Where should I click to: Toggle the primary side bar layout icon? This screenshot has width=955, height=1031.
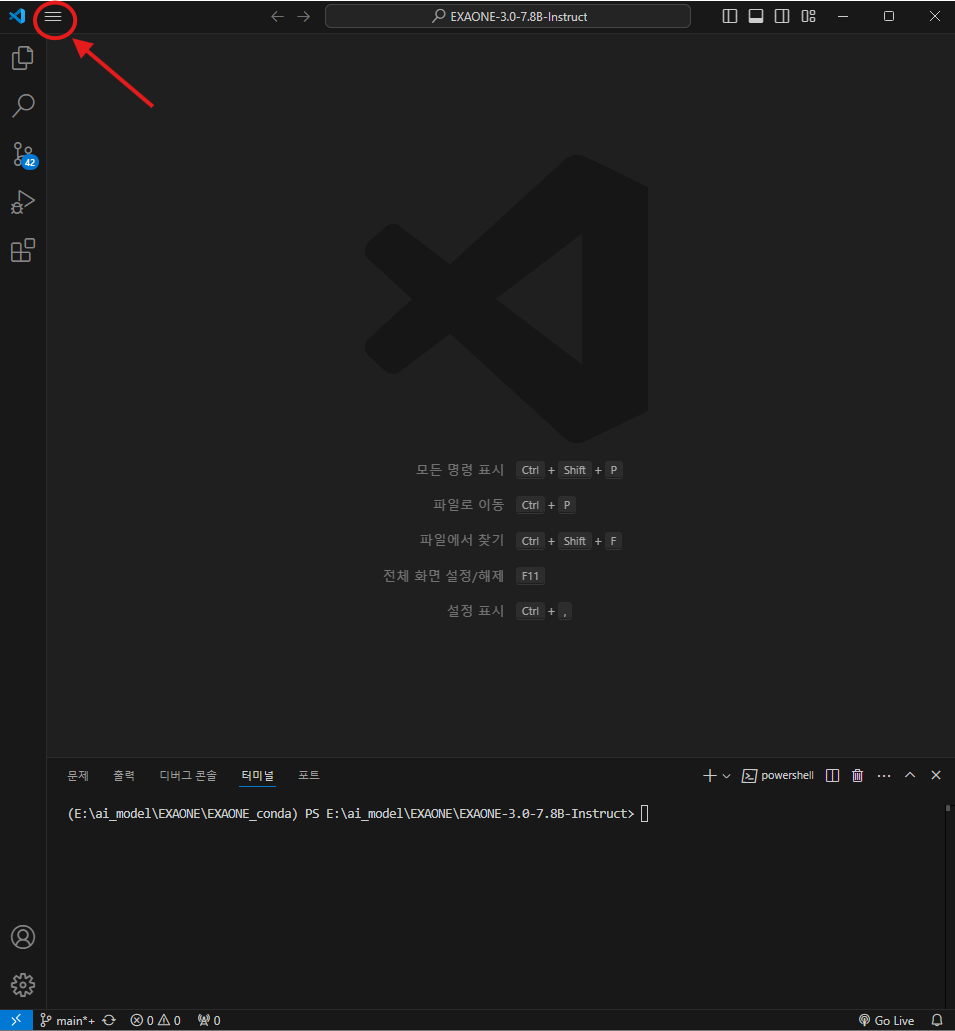point(730,16)
